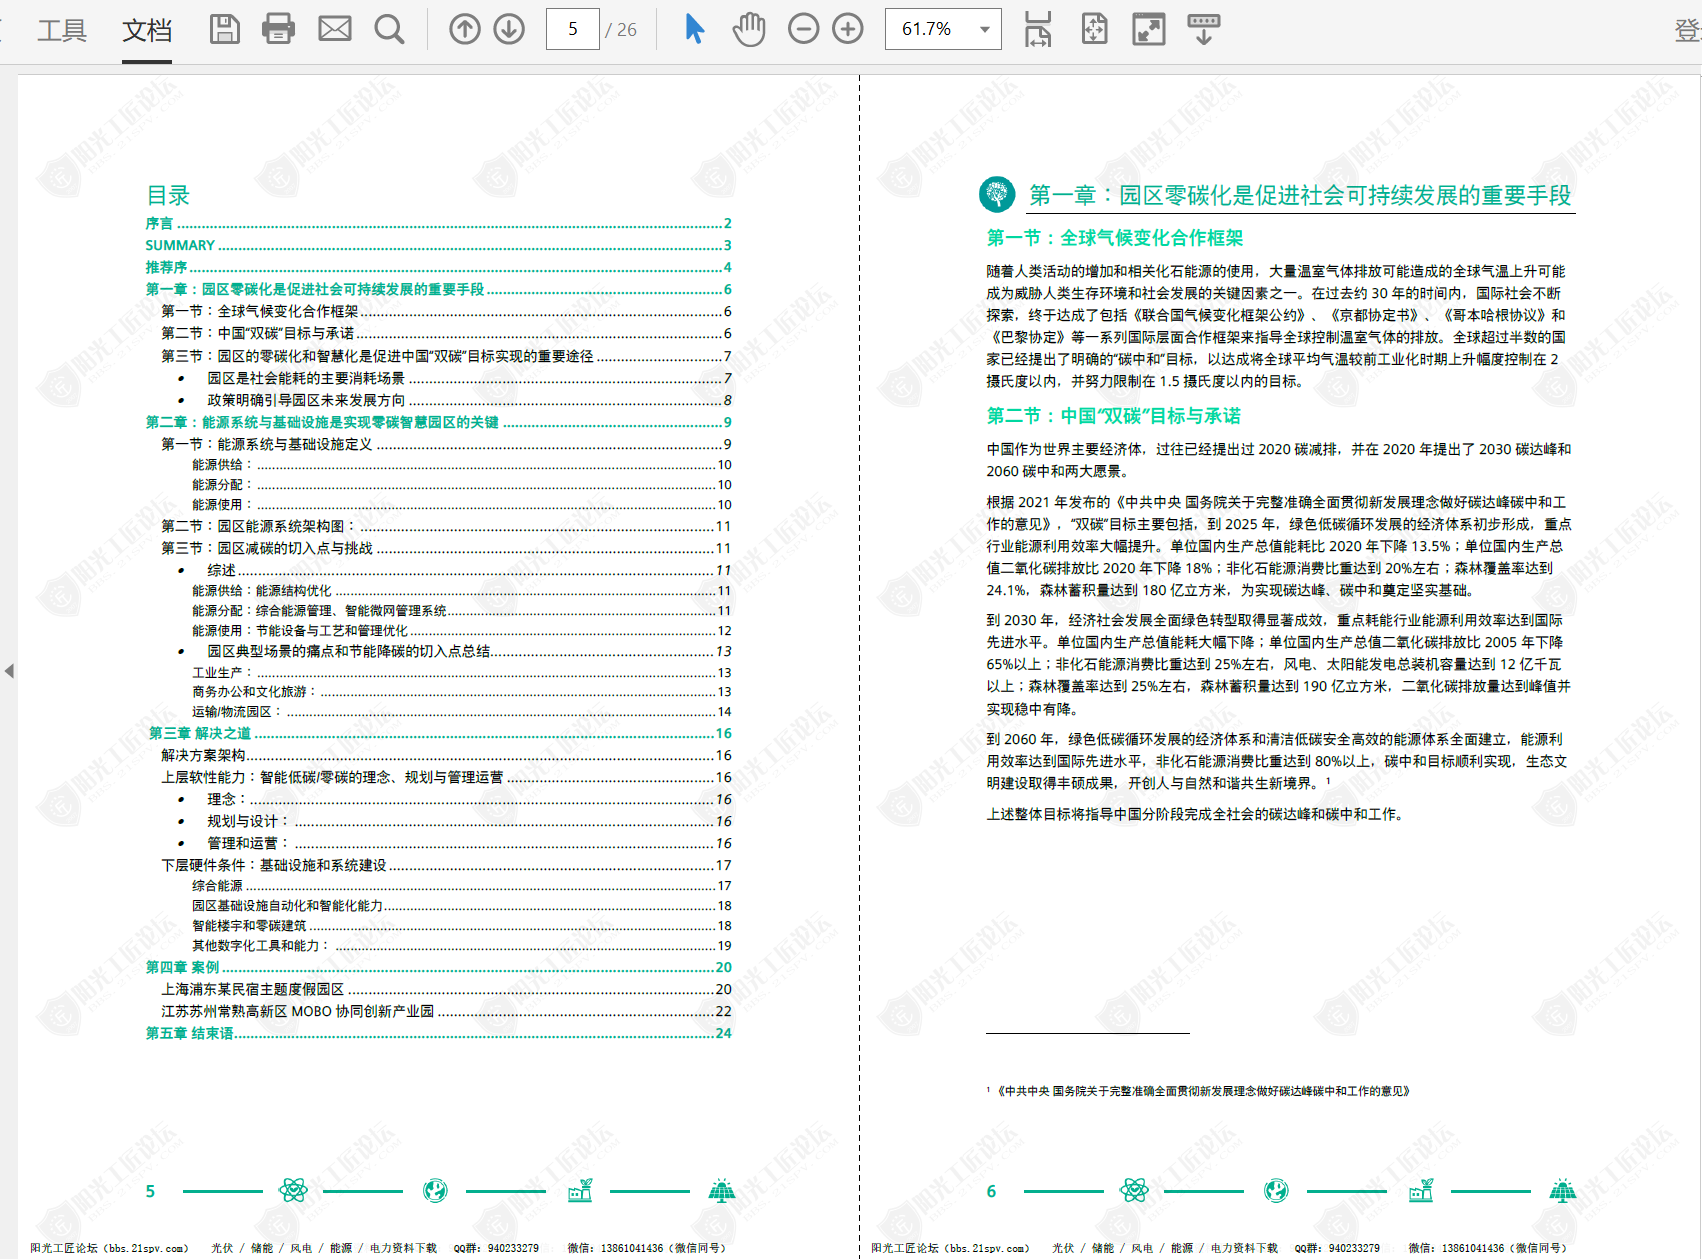Click page 6 section heading 第一节：全球气候变化合作框架
The width and height of the screenshot is (1702, 1259).
1115,238
